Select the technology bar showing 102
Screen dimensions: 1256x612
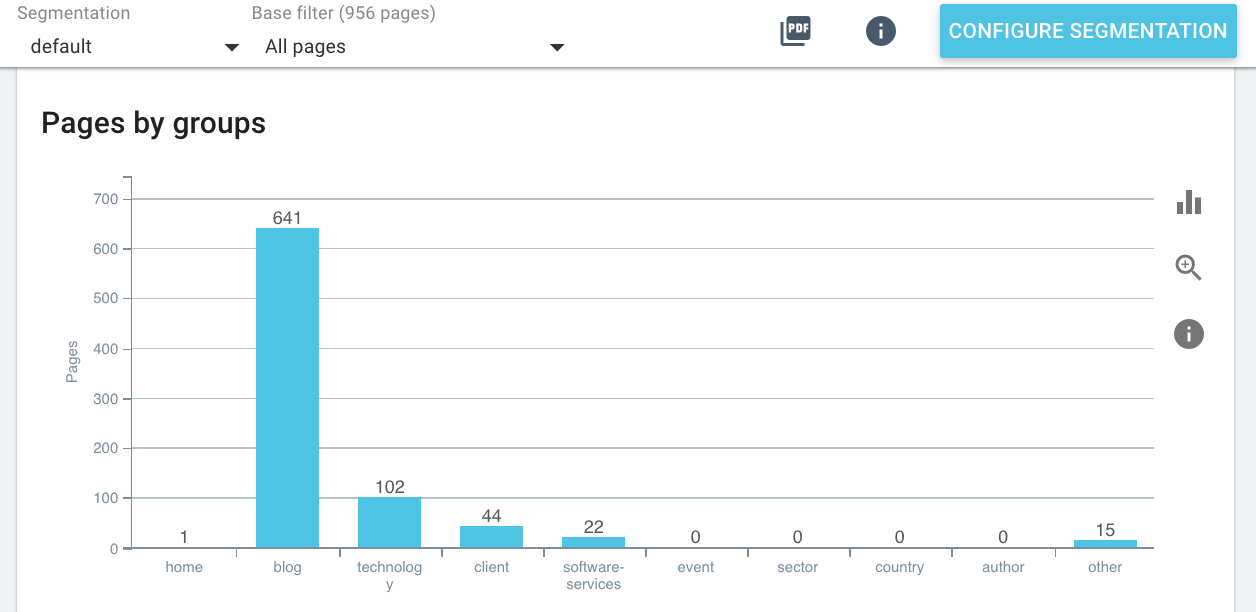coord(389,522)
